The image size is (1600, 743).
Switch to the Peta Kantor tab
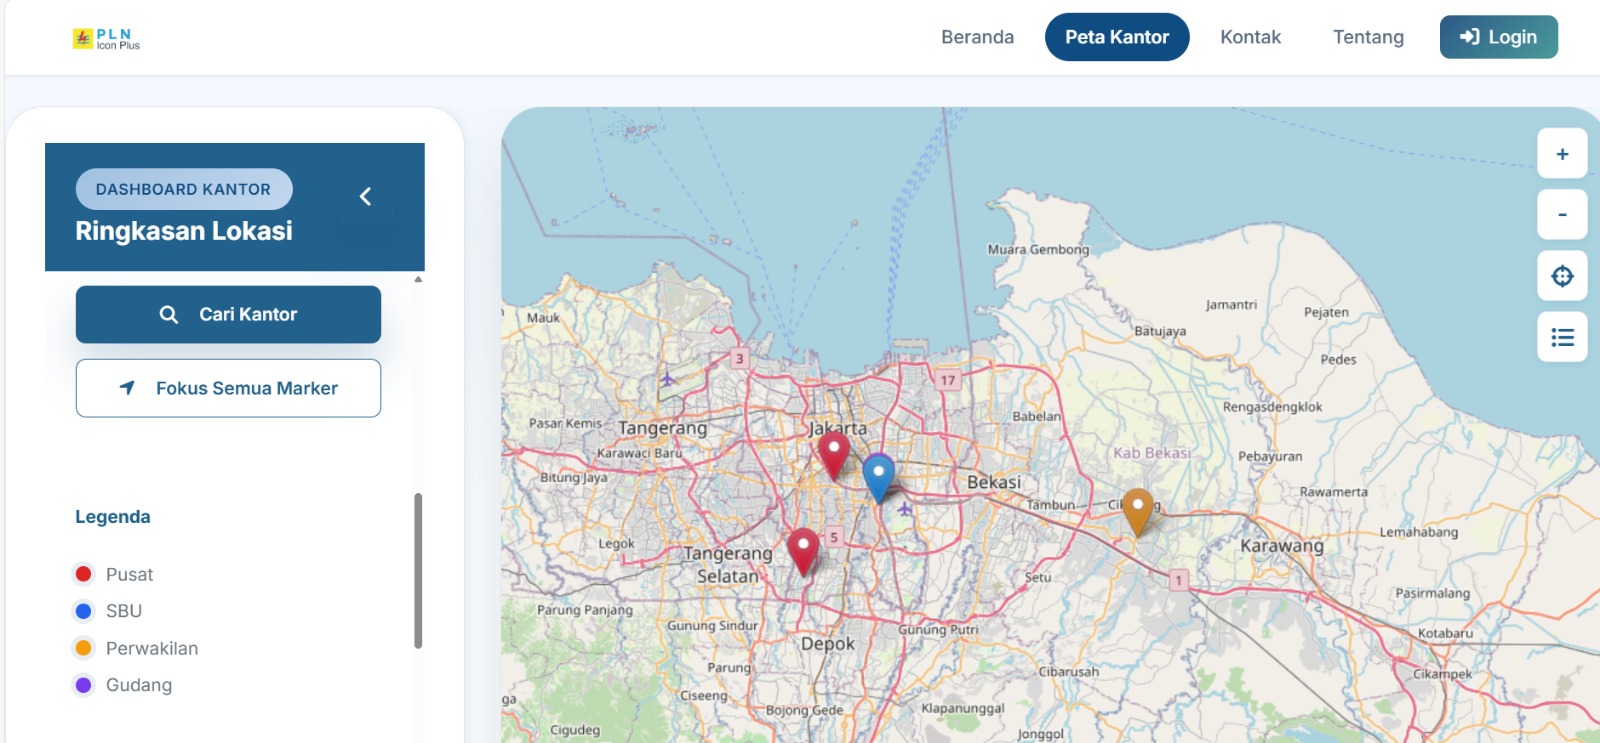click(x=1116, y=37)
